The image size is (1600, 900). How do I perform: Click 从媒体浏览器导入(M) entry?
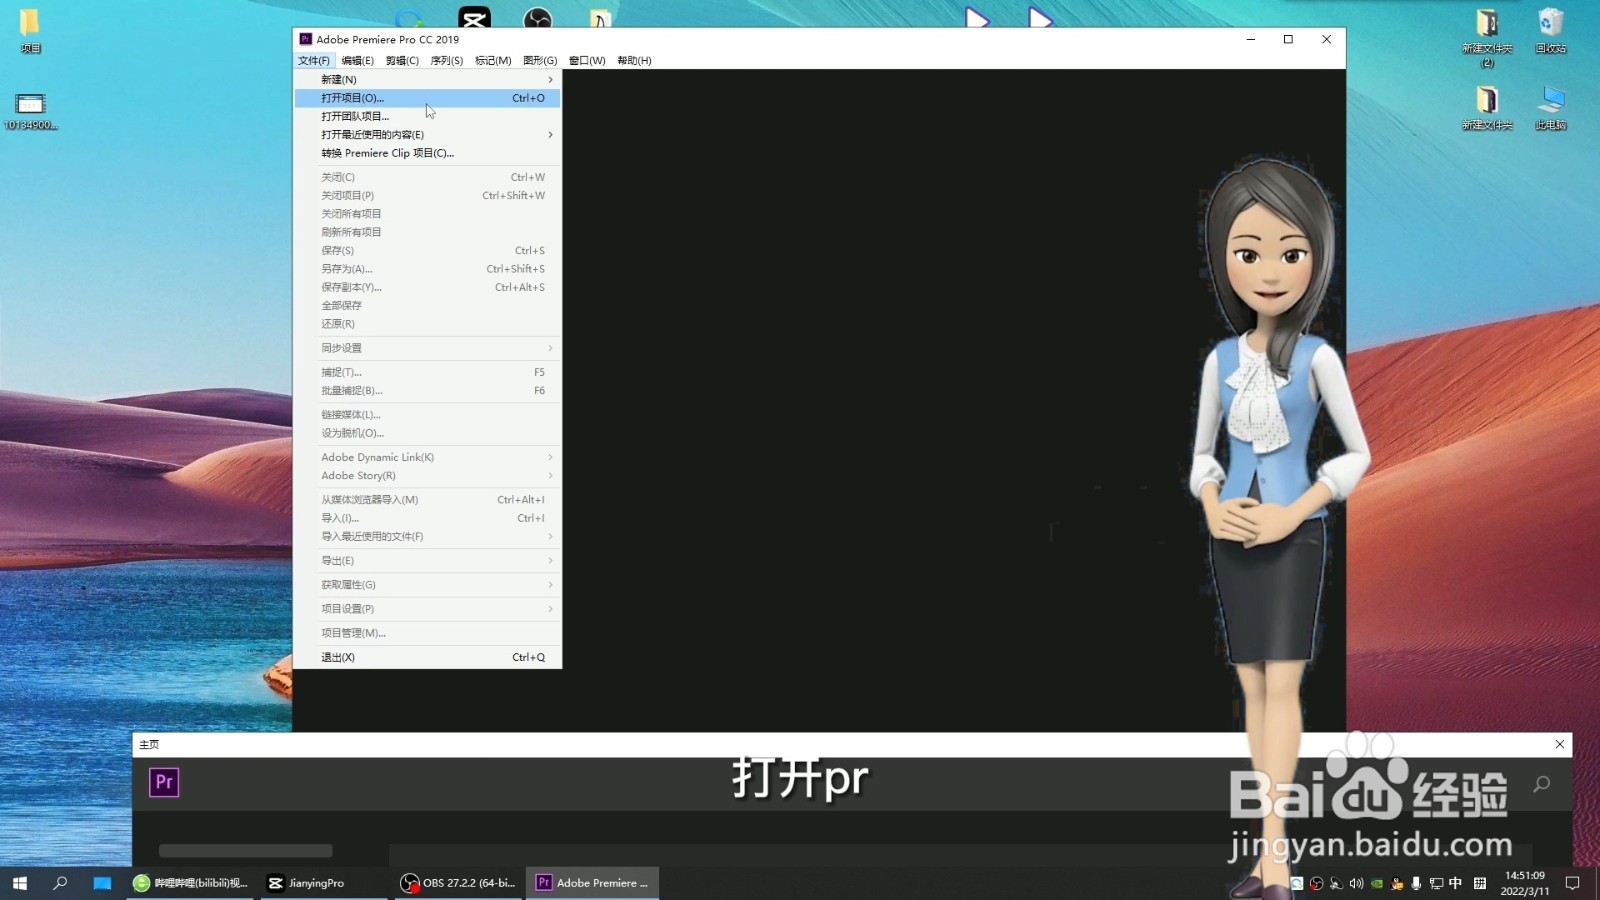coord(427,500)
